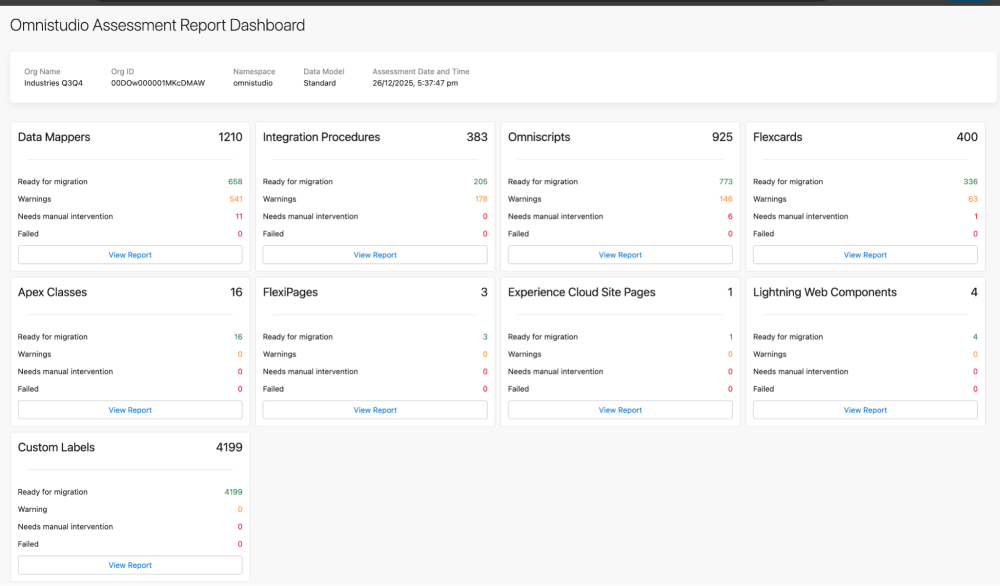Click the Experience Cloud Site Pages heading

tap(582, 292)
